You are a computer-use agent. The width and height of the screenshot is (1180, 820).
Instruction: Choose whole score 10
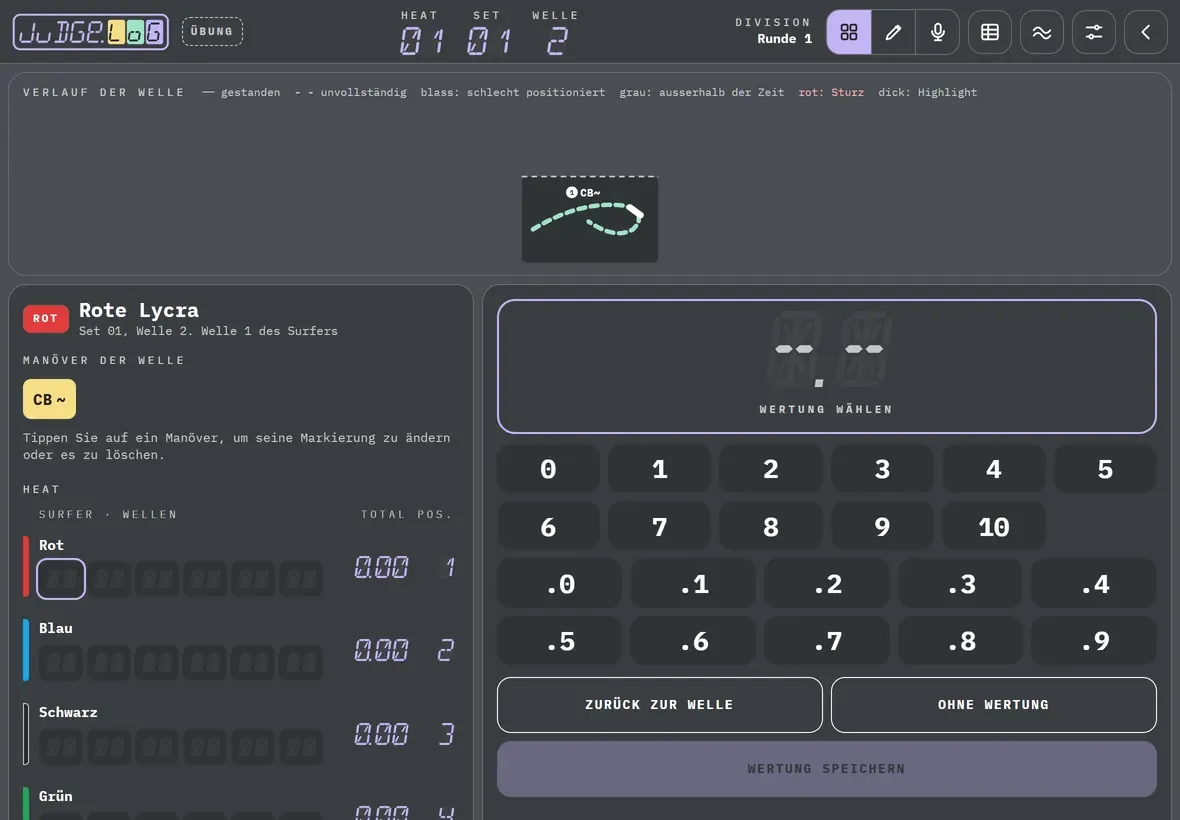pos(993,527)
